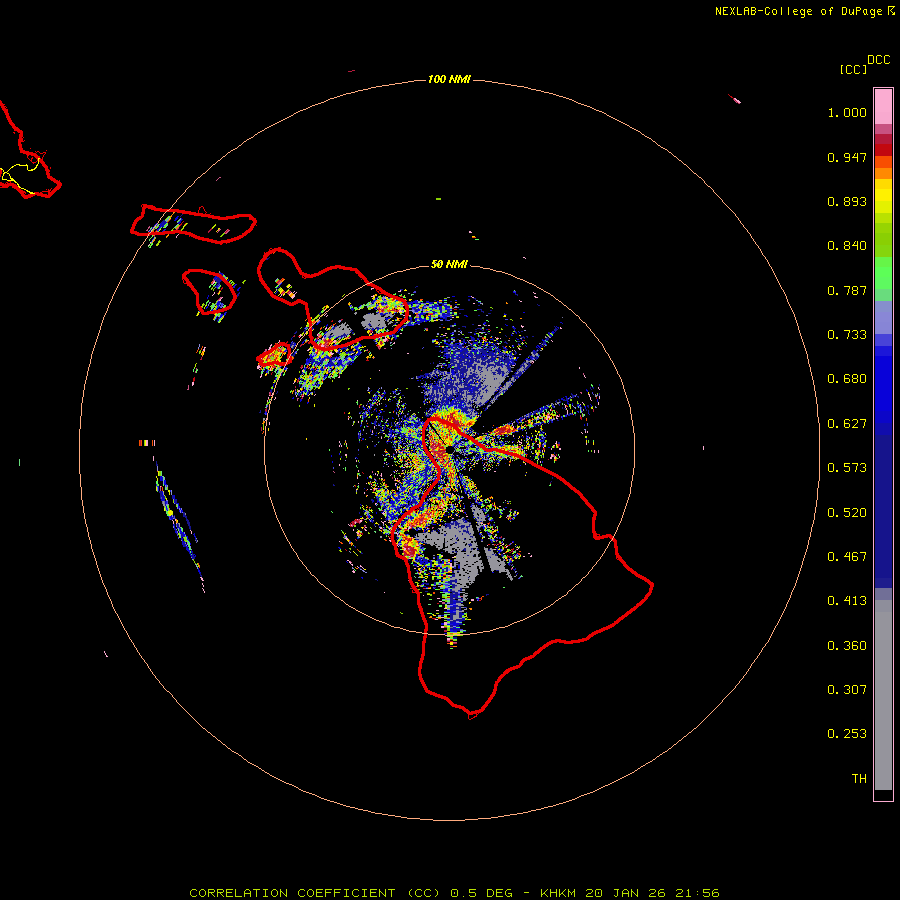Screen dimensions: 900x900
Task: Click the 100 NMI range ring label
Action: [449, 79]
